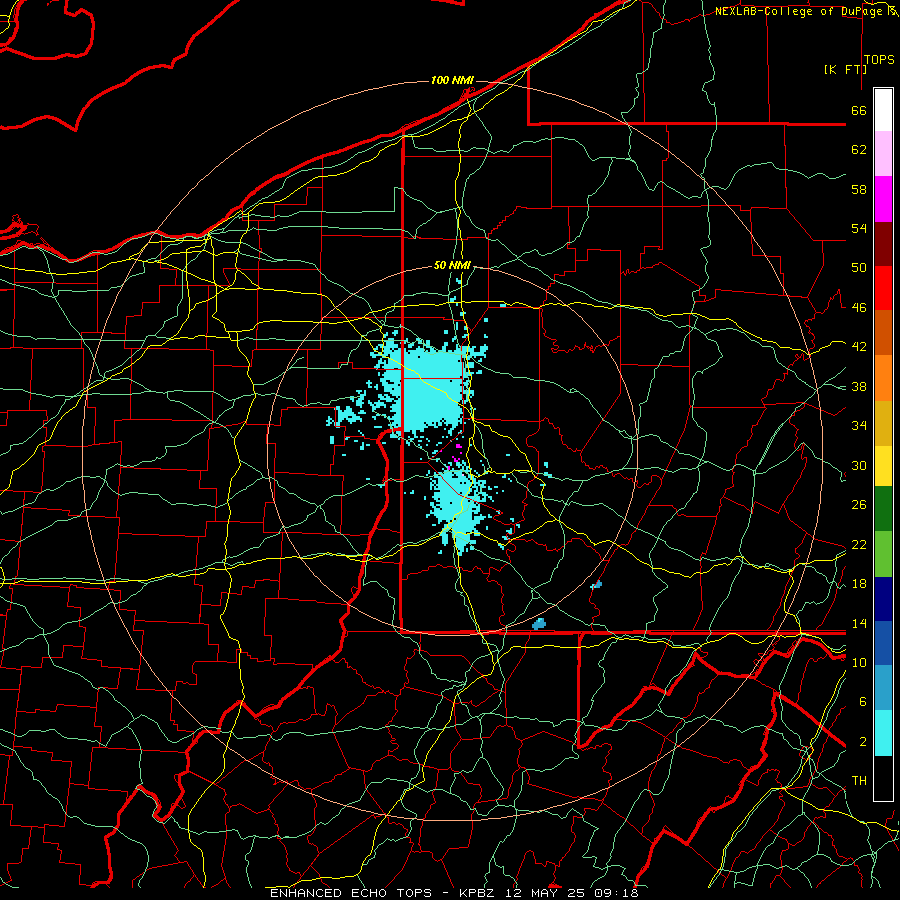Click the blue echo blob outside the 50 NMI ring

(597, 585)
